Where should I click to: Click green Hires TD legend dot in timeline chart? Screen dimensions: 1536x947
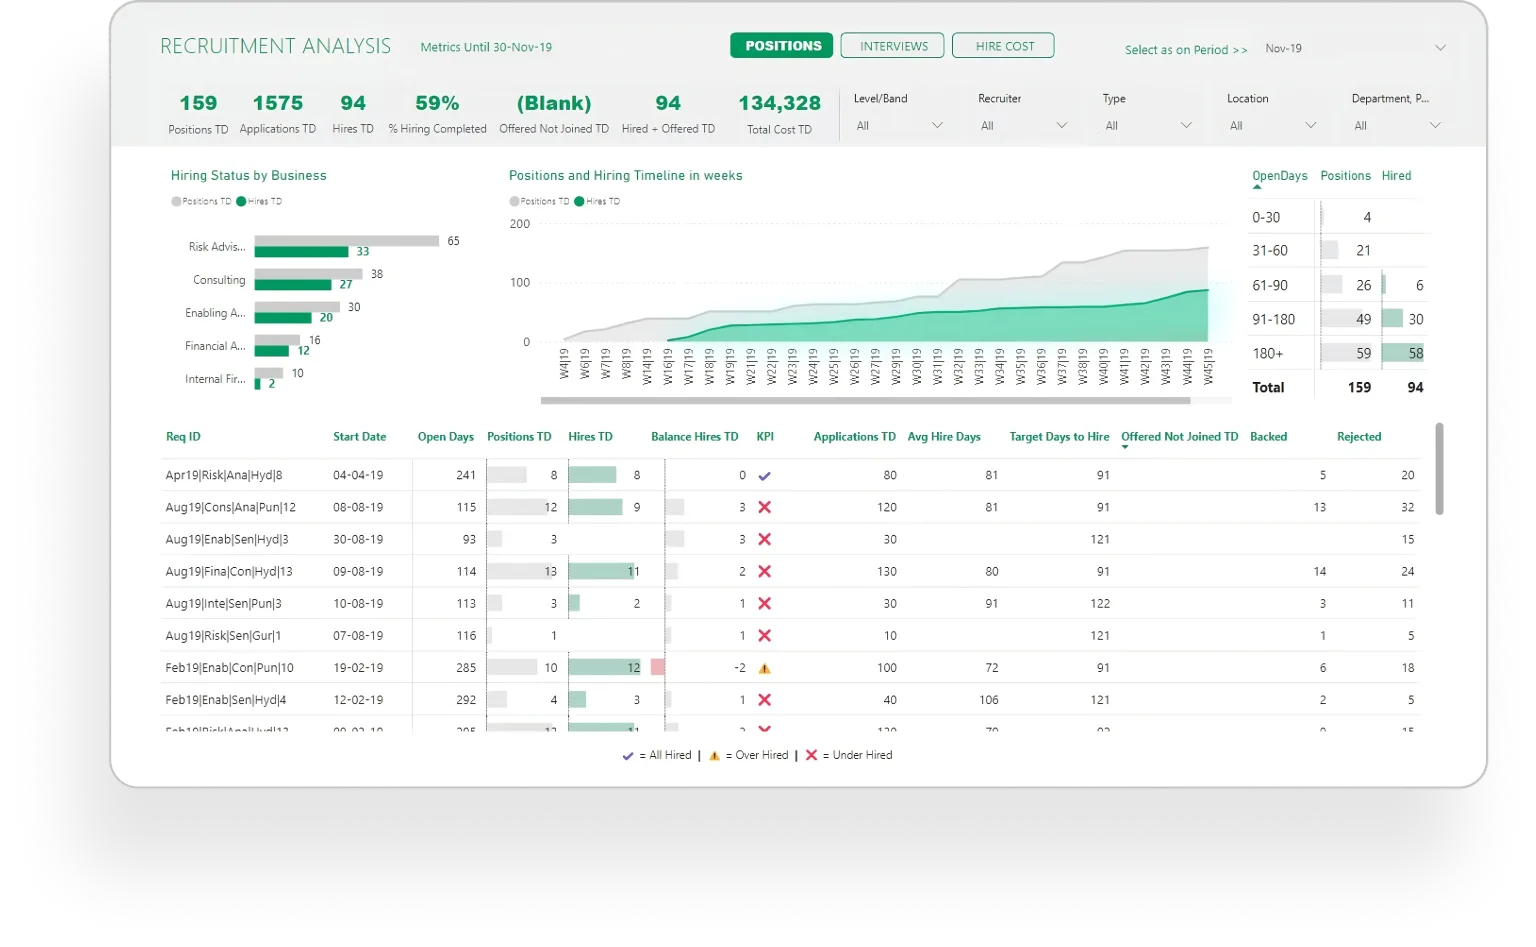pyautogui.click(x=579, y=202)
